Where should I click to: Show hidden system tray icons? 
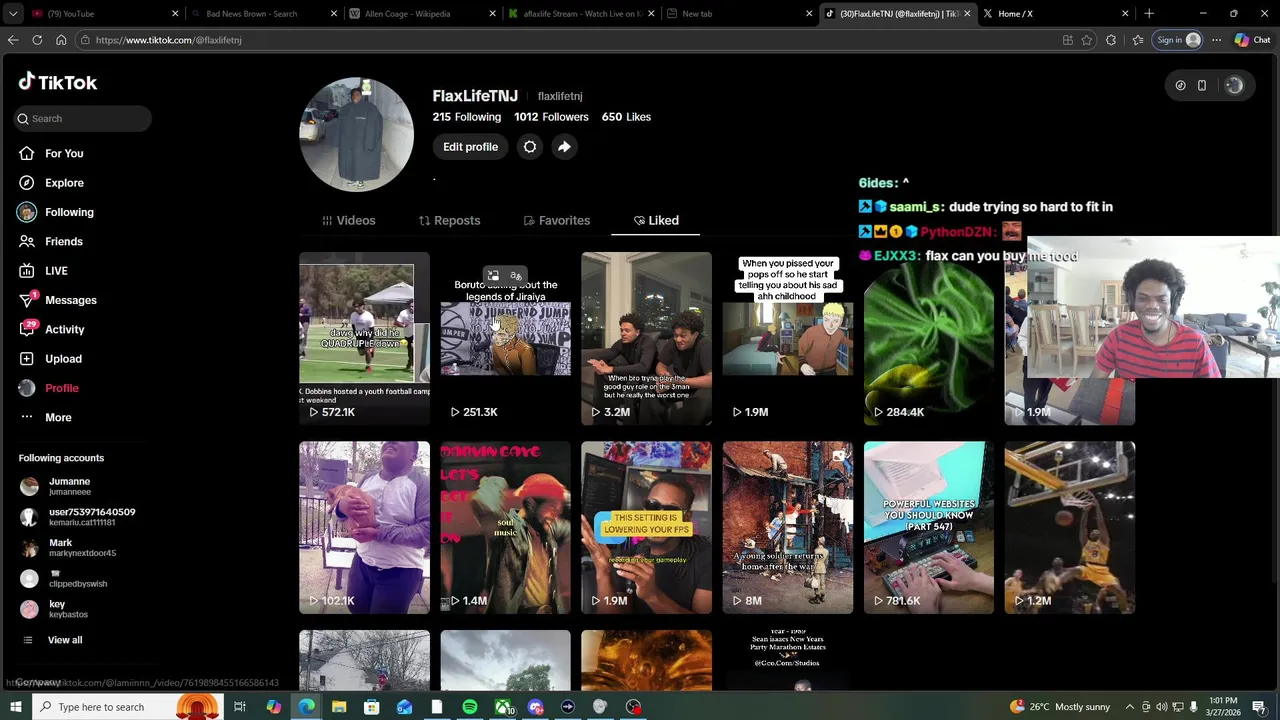coord(1130,707)
